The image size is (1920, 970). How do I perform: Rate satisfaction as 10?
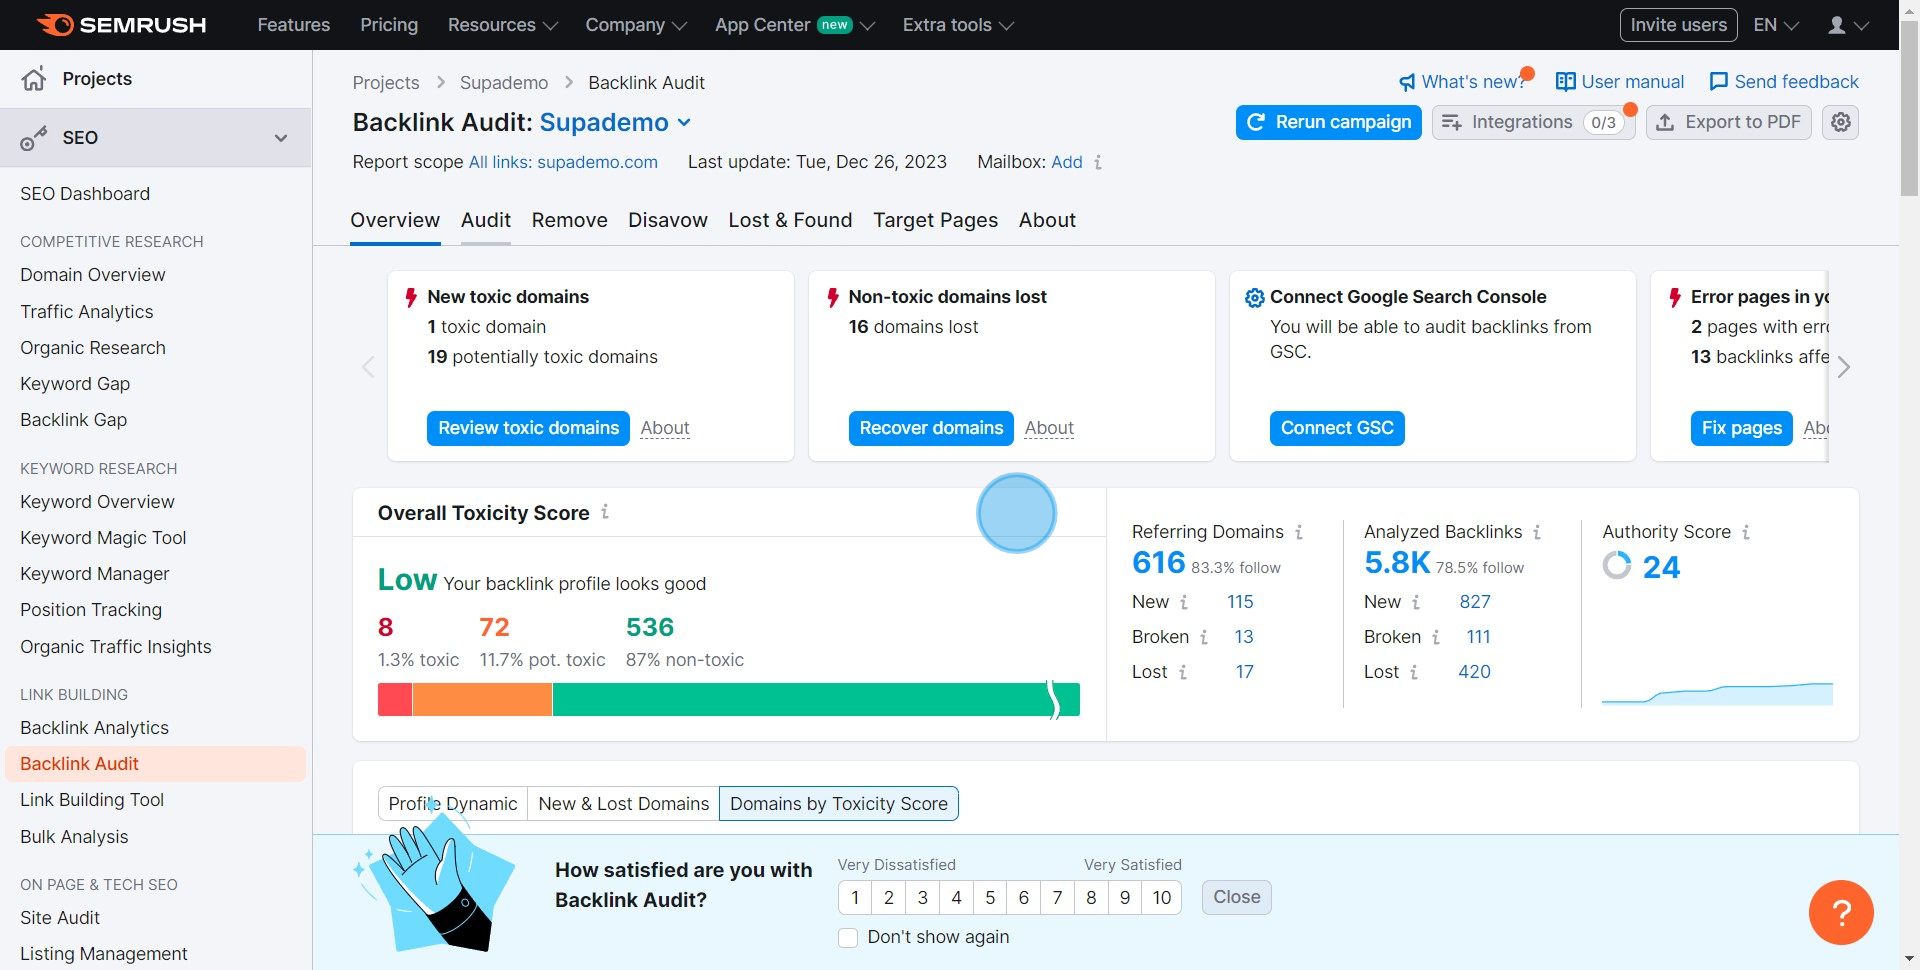(x=1162, y=898)
